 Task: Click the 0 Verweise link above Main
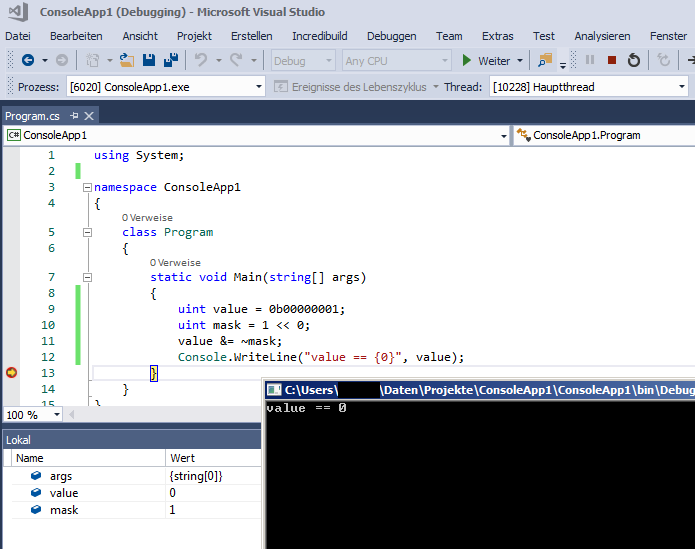[x=175, y=263]
